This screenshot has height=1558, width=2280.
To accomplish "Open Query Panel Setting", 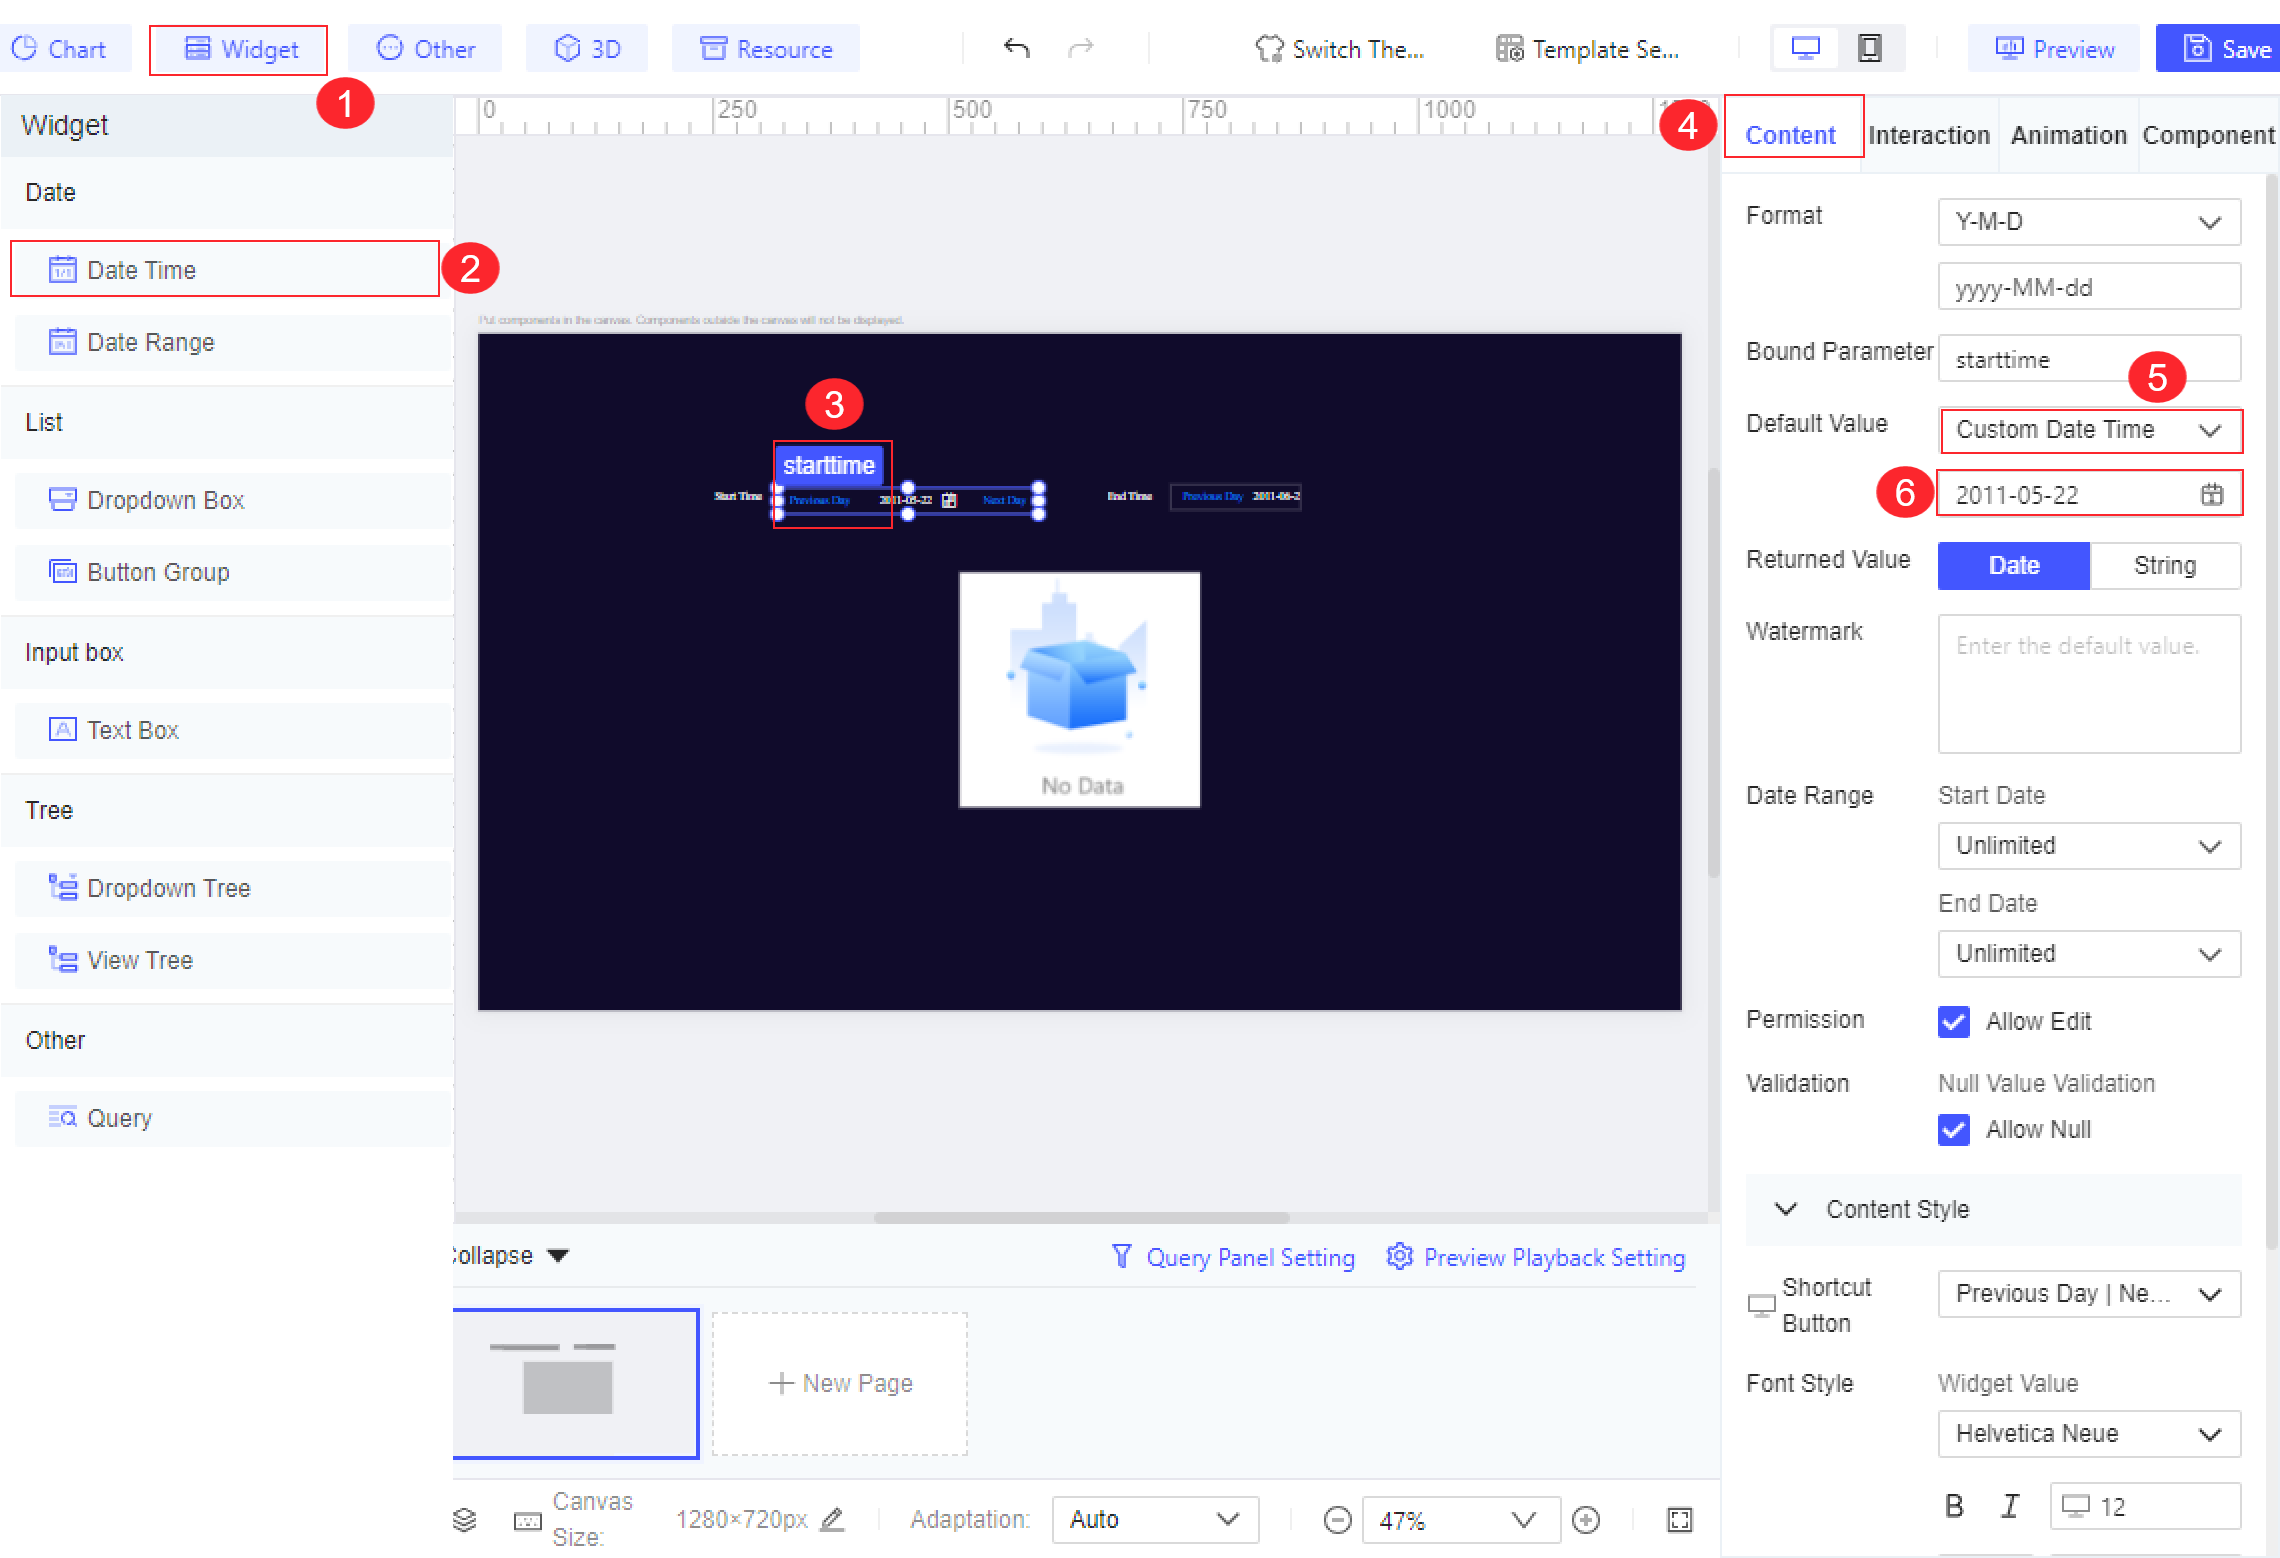I will (x=1233, y=1257).
